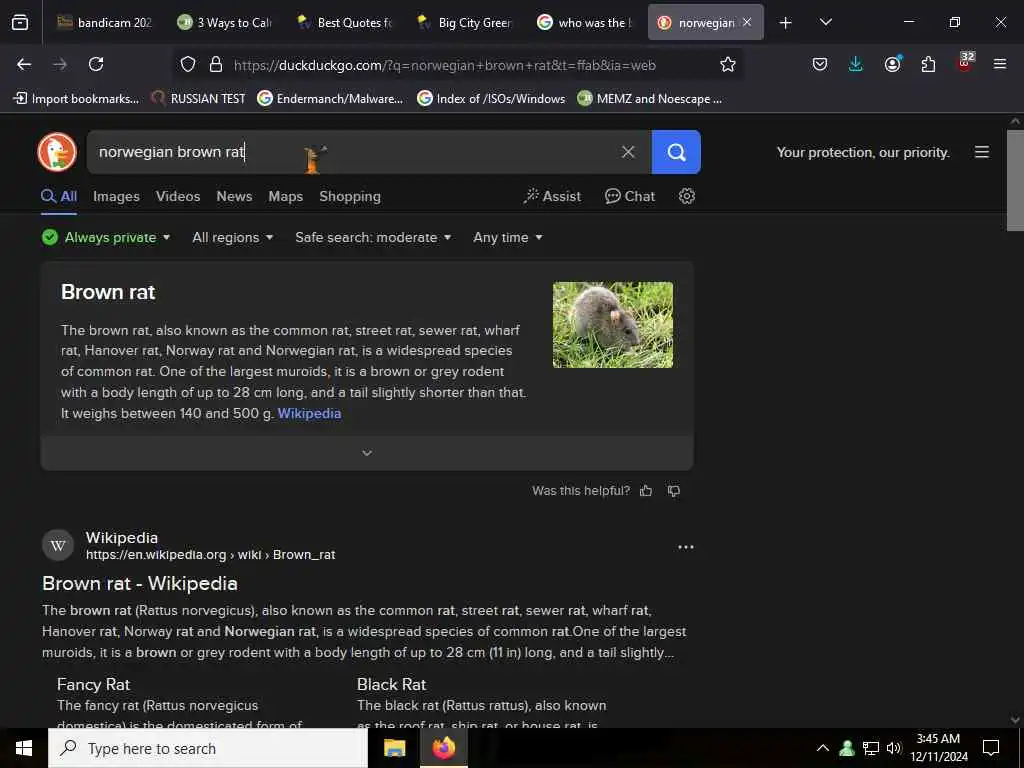Close the norwegian tab
Viewport: 1024px width, 768px height.
click(746, 22)
